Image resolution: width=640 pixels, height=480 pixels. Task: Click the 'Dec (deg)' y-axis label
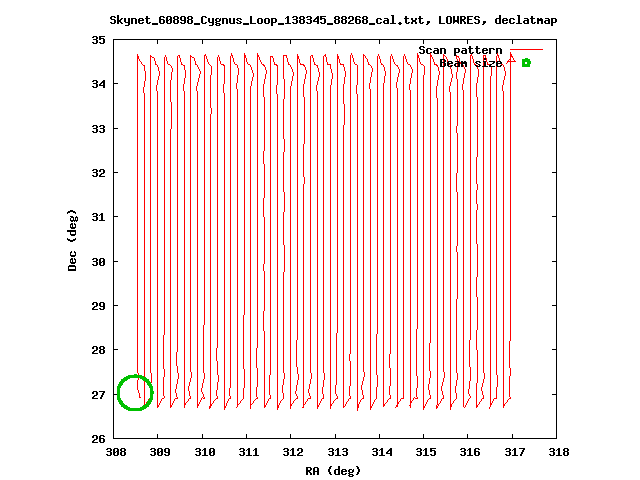pos(72,240)
